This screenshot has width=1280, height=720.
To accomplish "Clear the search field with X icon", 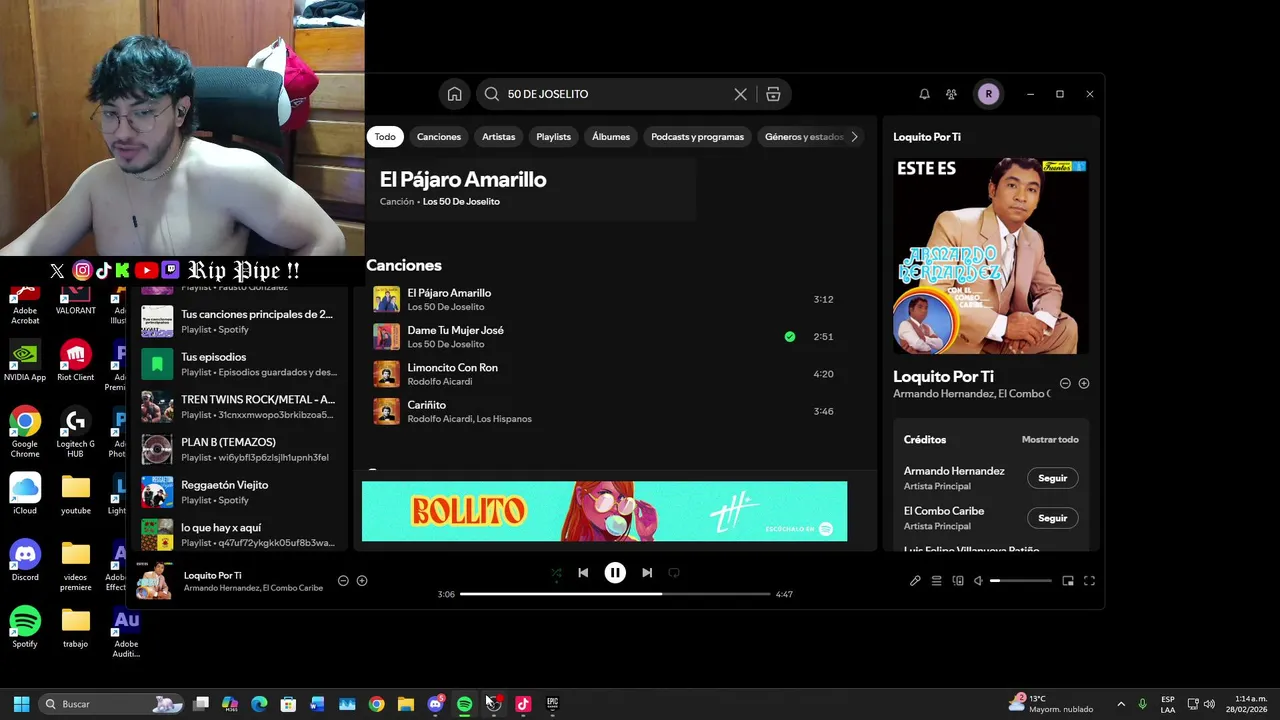I will [x=740, y=94].
